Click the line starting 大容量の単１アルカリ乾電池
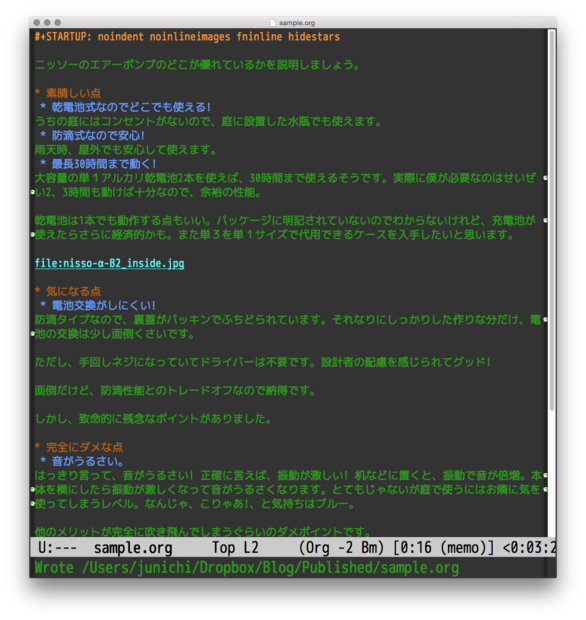586x620 pixels. coord(285,178)
